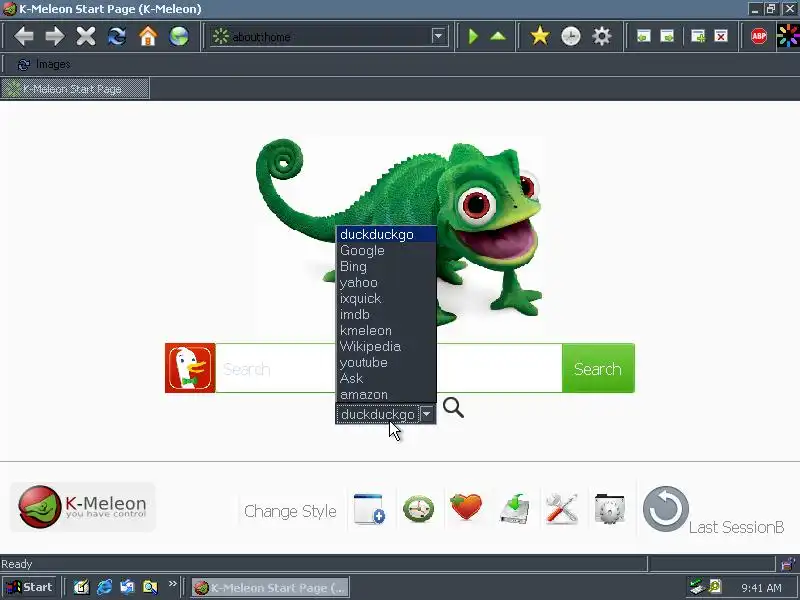Click the green clock history icon

coord(418,509)
